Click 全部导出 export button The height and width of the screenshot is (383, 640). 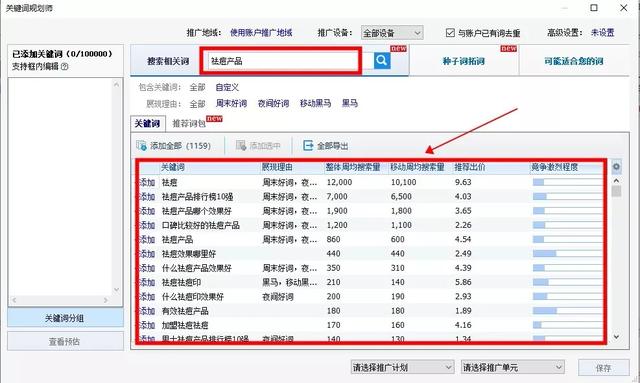click(x=326, y=146)
